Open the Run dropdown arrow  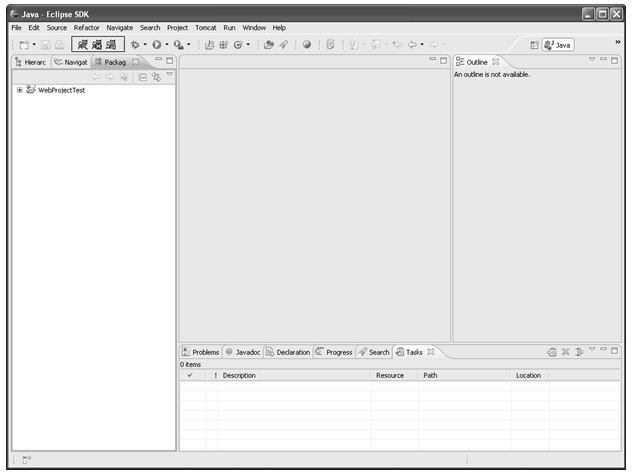166,45
